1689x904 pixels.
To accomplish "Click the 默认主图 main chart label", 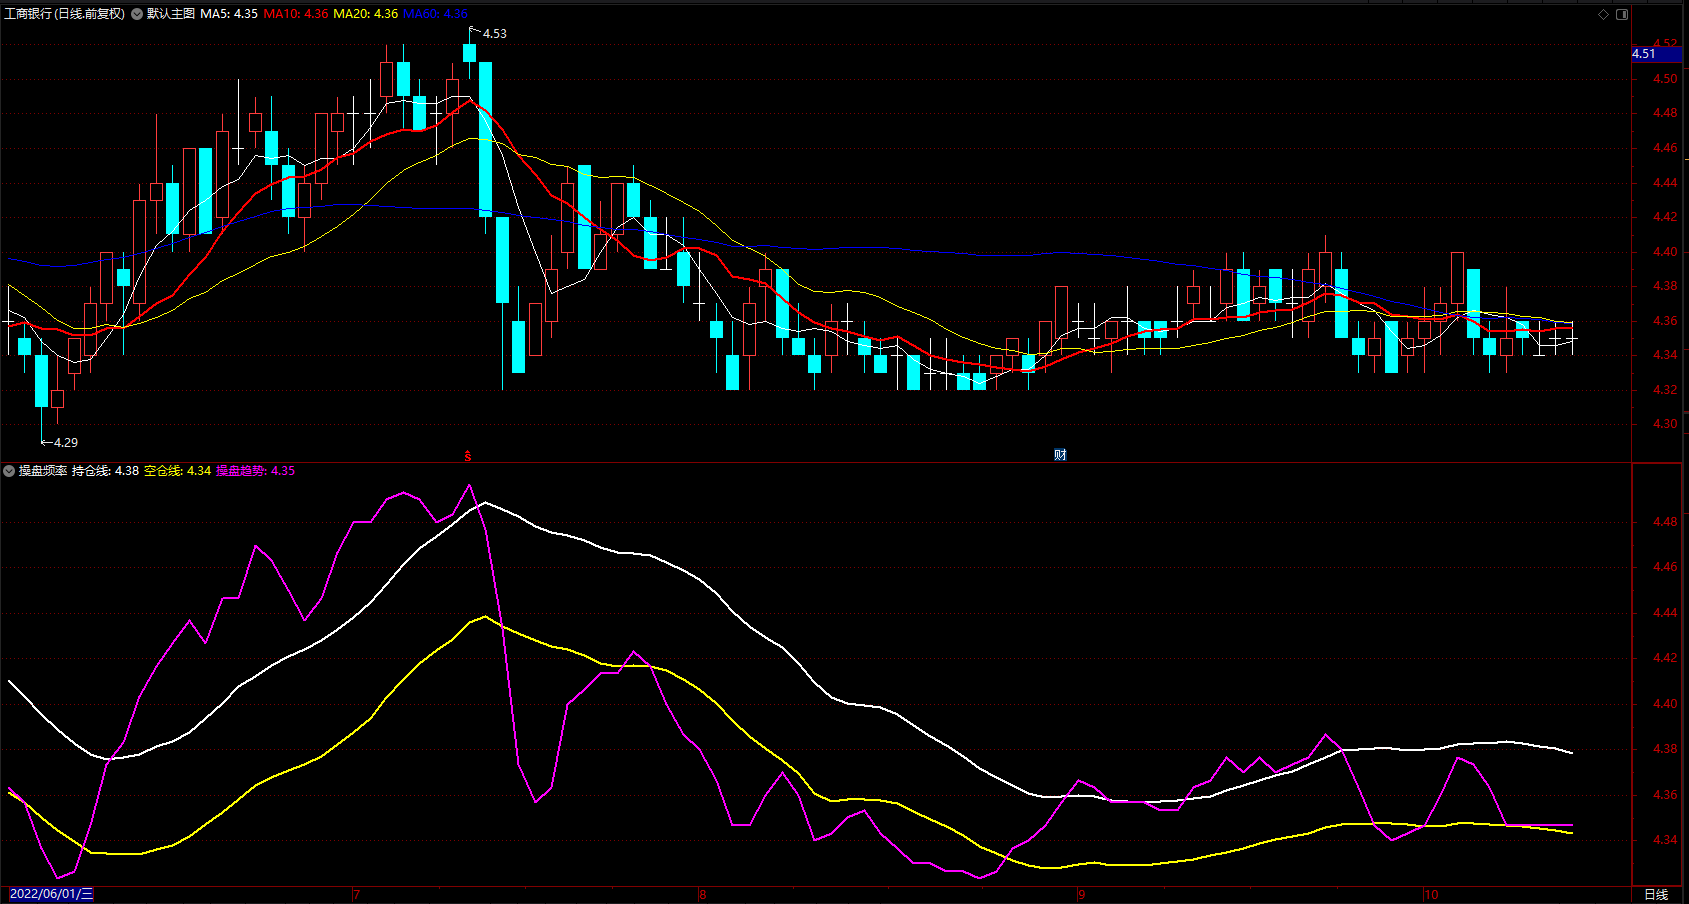I will coord(171,14).
